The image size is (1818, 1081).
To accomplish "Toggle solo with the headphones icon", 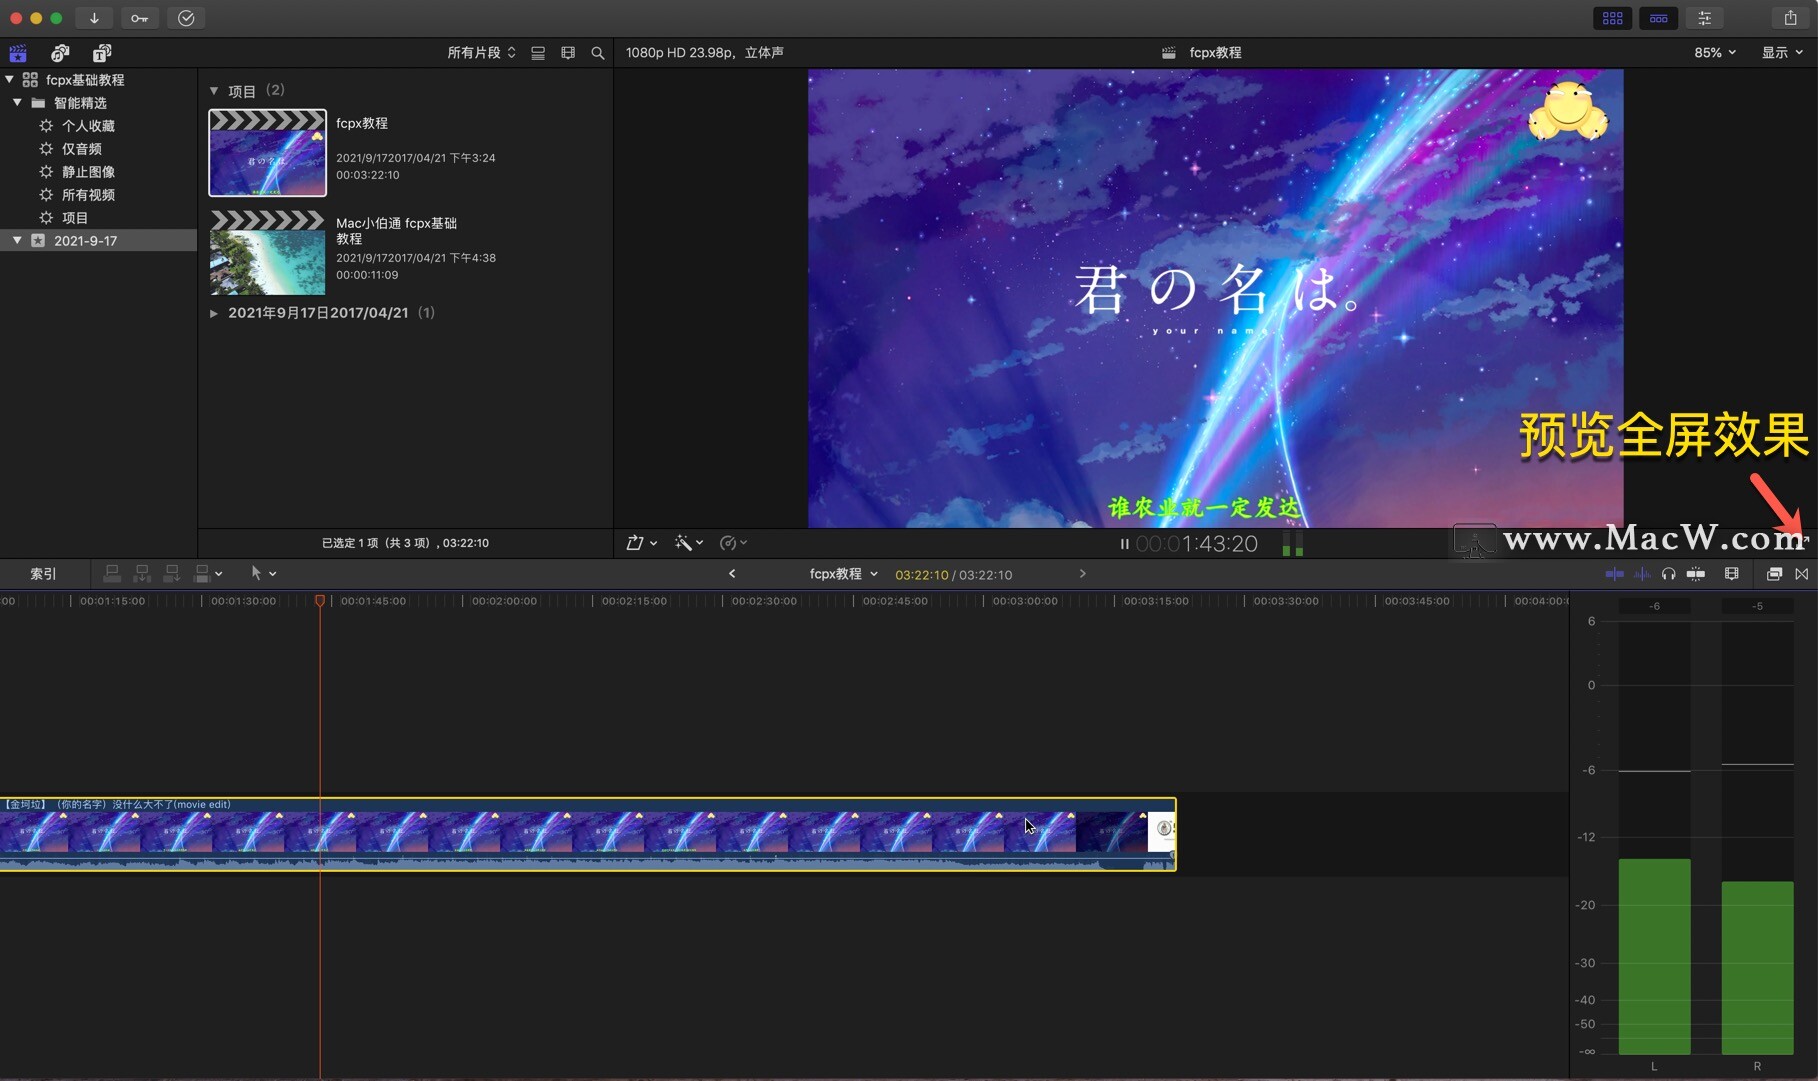I will (1668, 574).
